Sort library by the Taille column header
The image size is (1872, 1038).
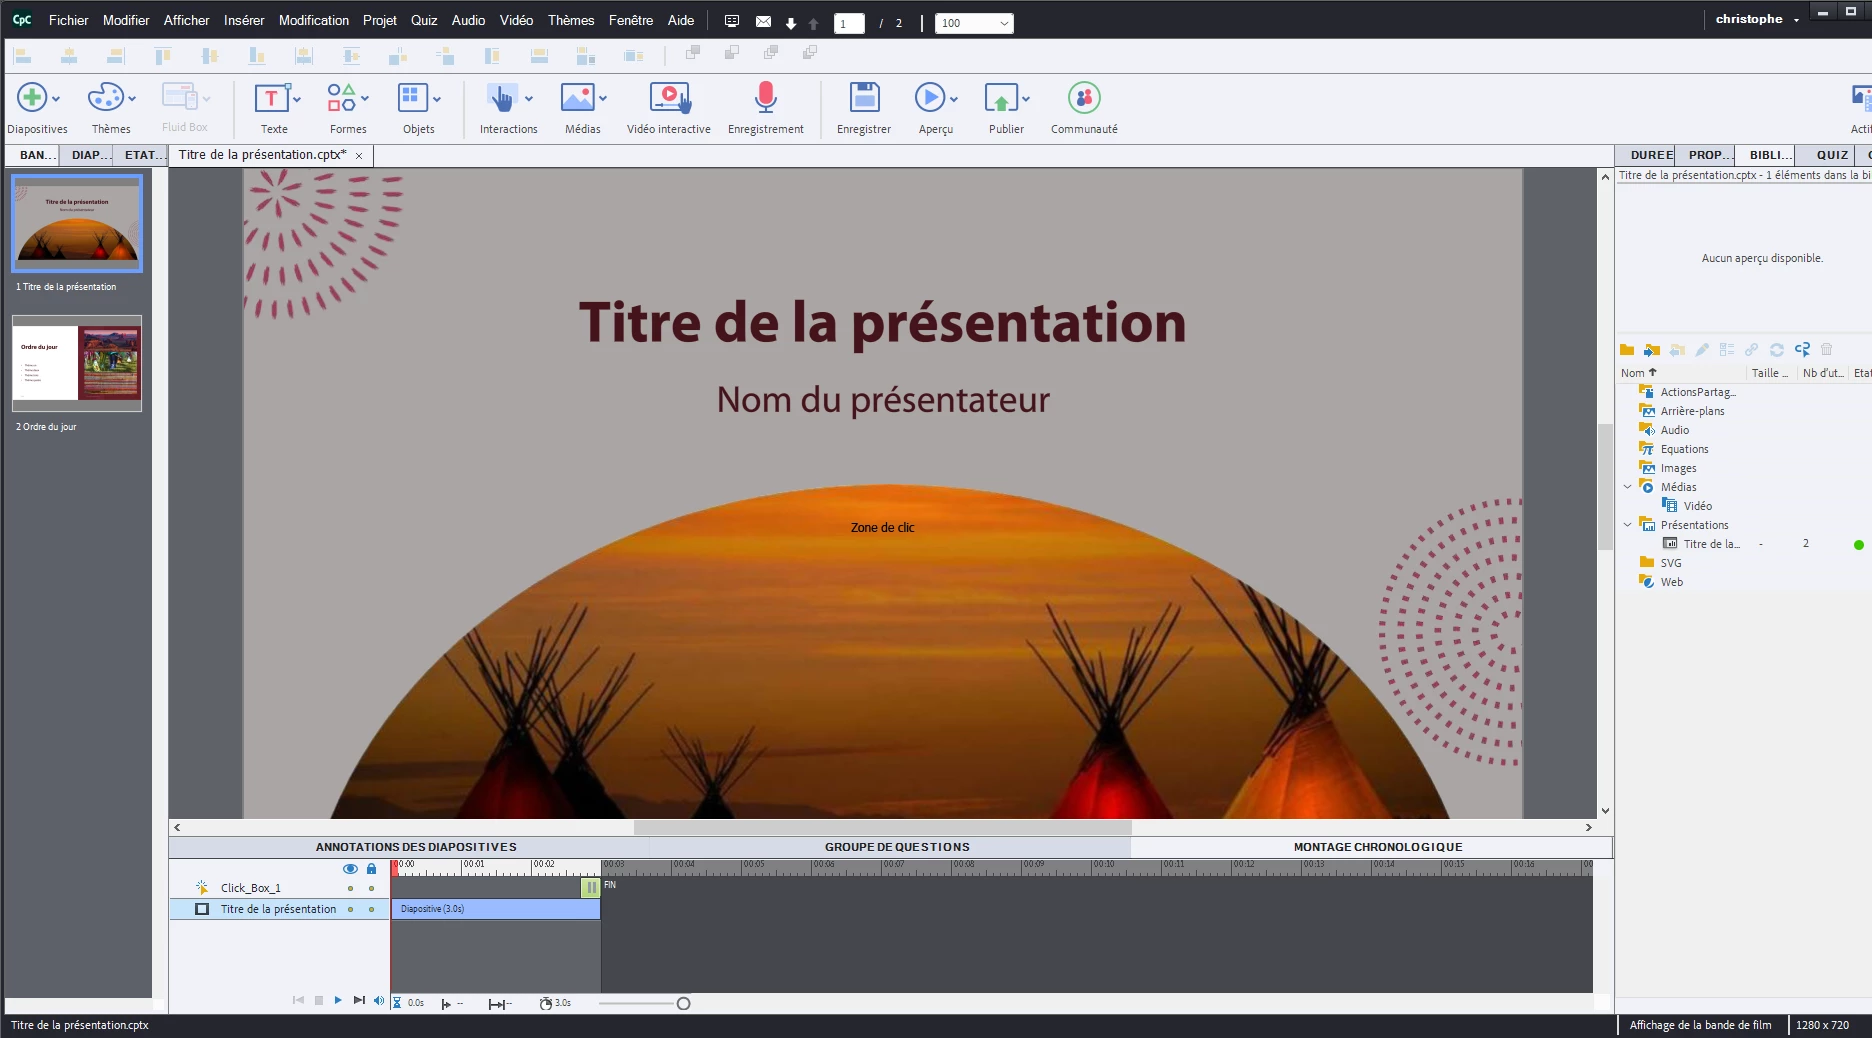pyautogui.click(x=1771, y=373)
